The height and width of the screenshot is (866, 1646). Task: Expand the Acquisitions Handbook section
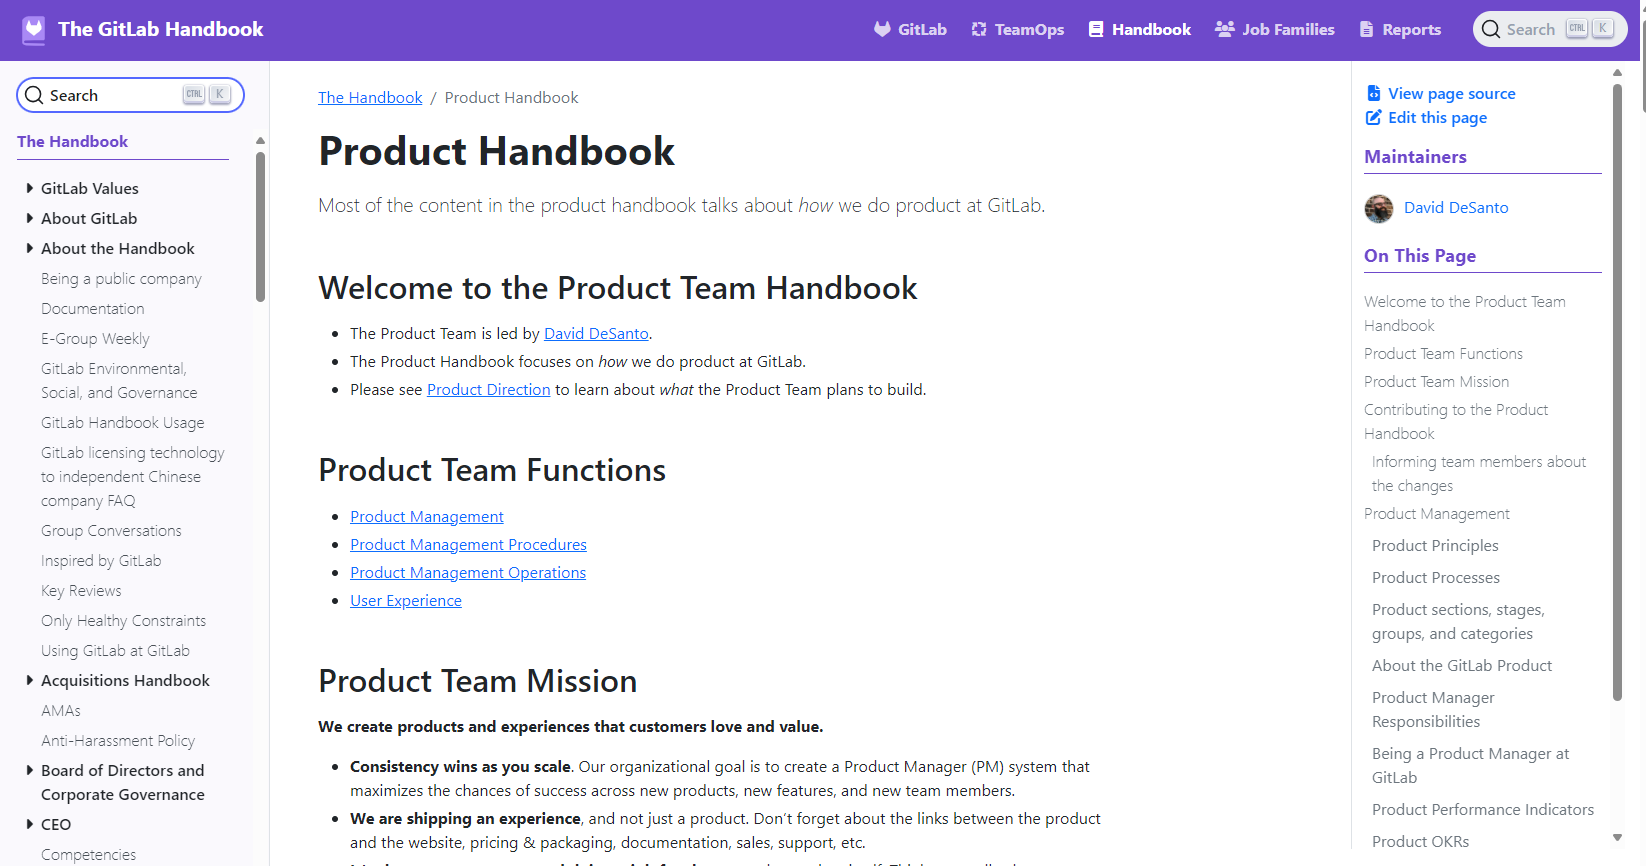30,680
